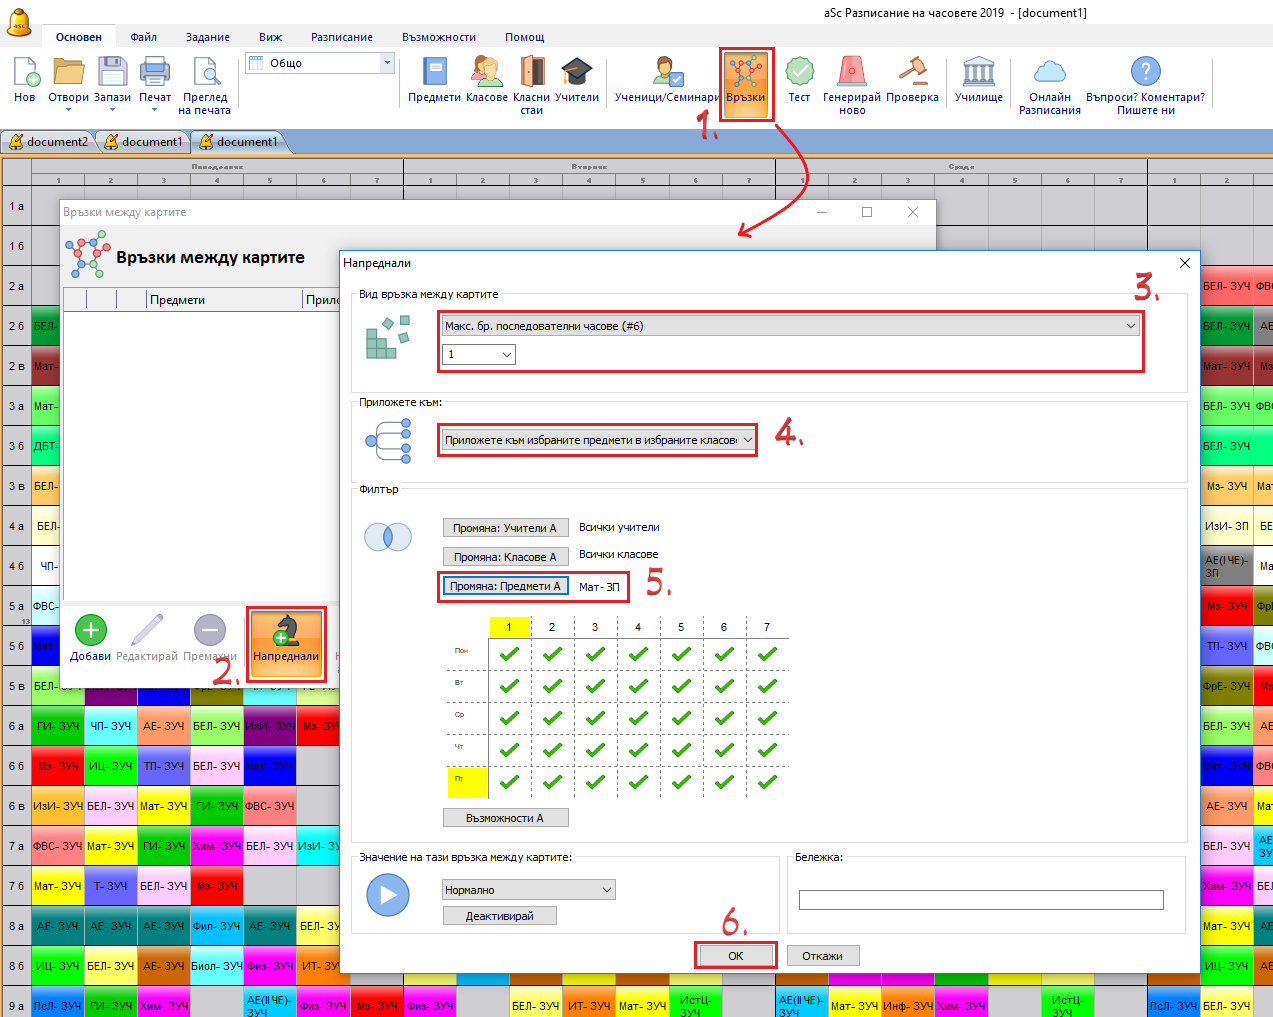
Task: Switch to the document2 tab
Action: click(48, 142)
